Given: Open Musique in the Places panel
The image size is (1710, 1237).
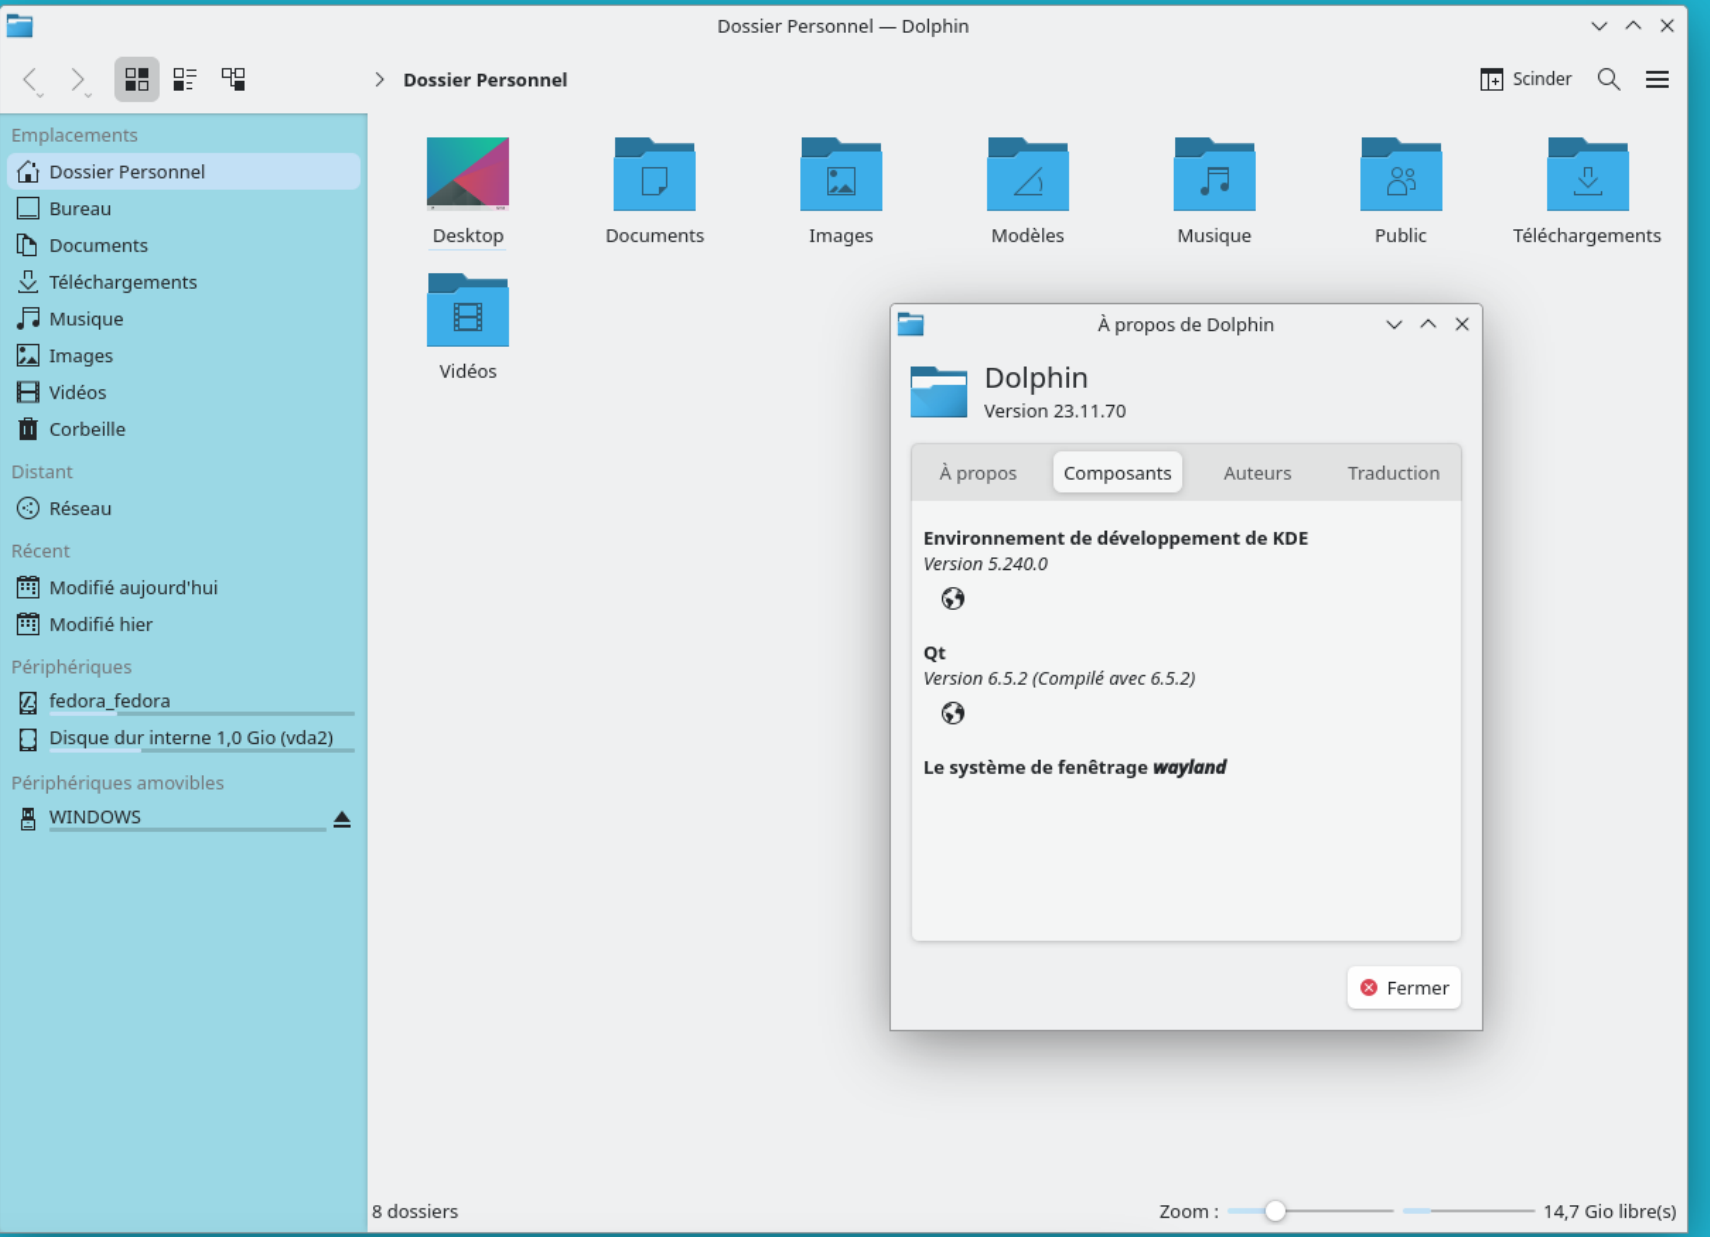Looking at the screenshot, I should pyautogui.click(x=184, y=319).
